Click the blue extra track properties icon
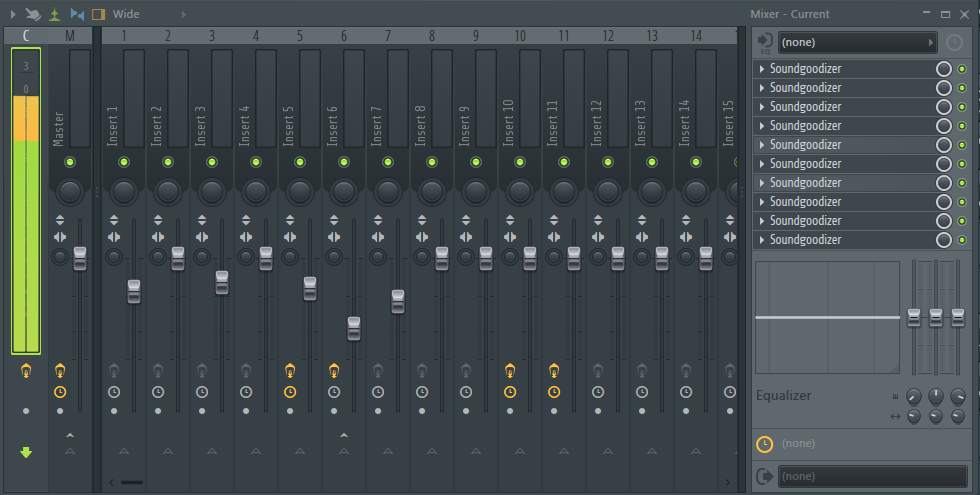This screenshot has height=495, width=980. click(x=77, y=14)
